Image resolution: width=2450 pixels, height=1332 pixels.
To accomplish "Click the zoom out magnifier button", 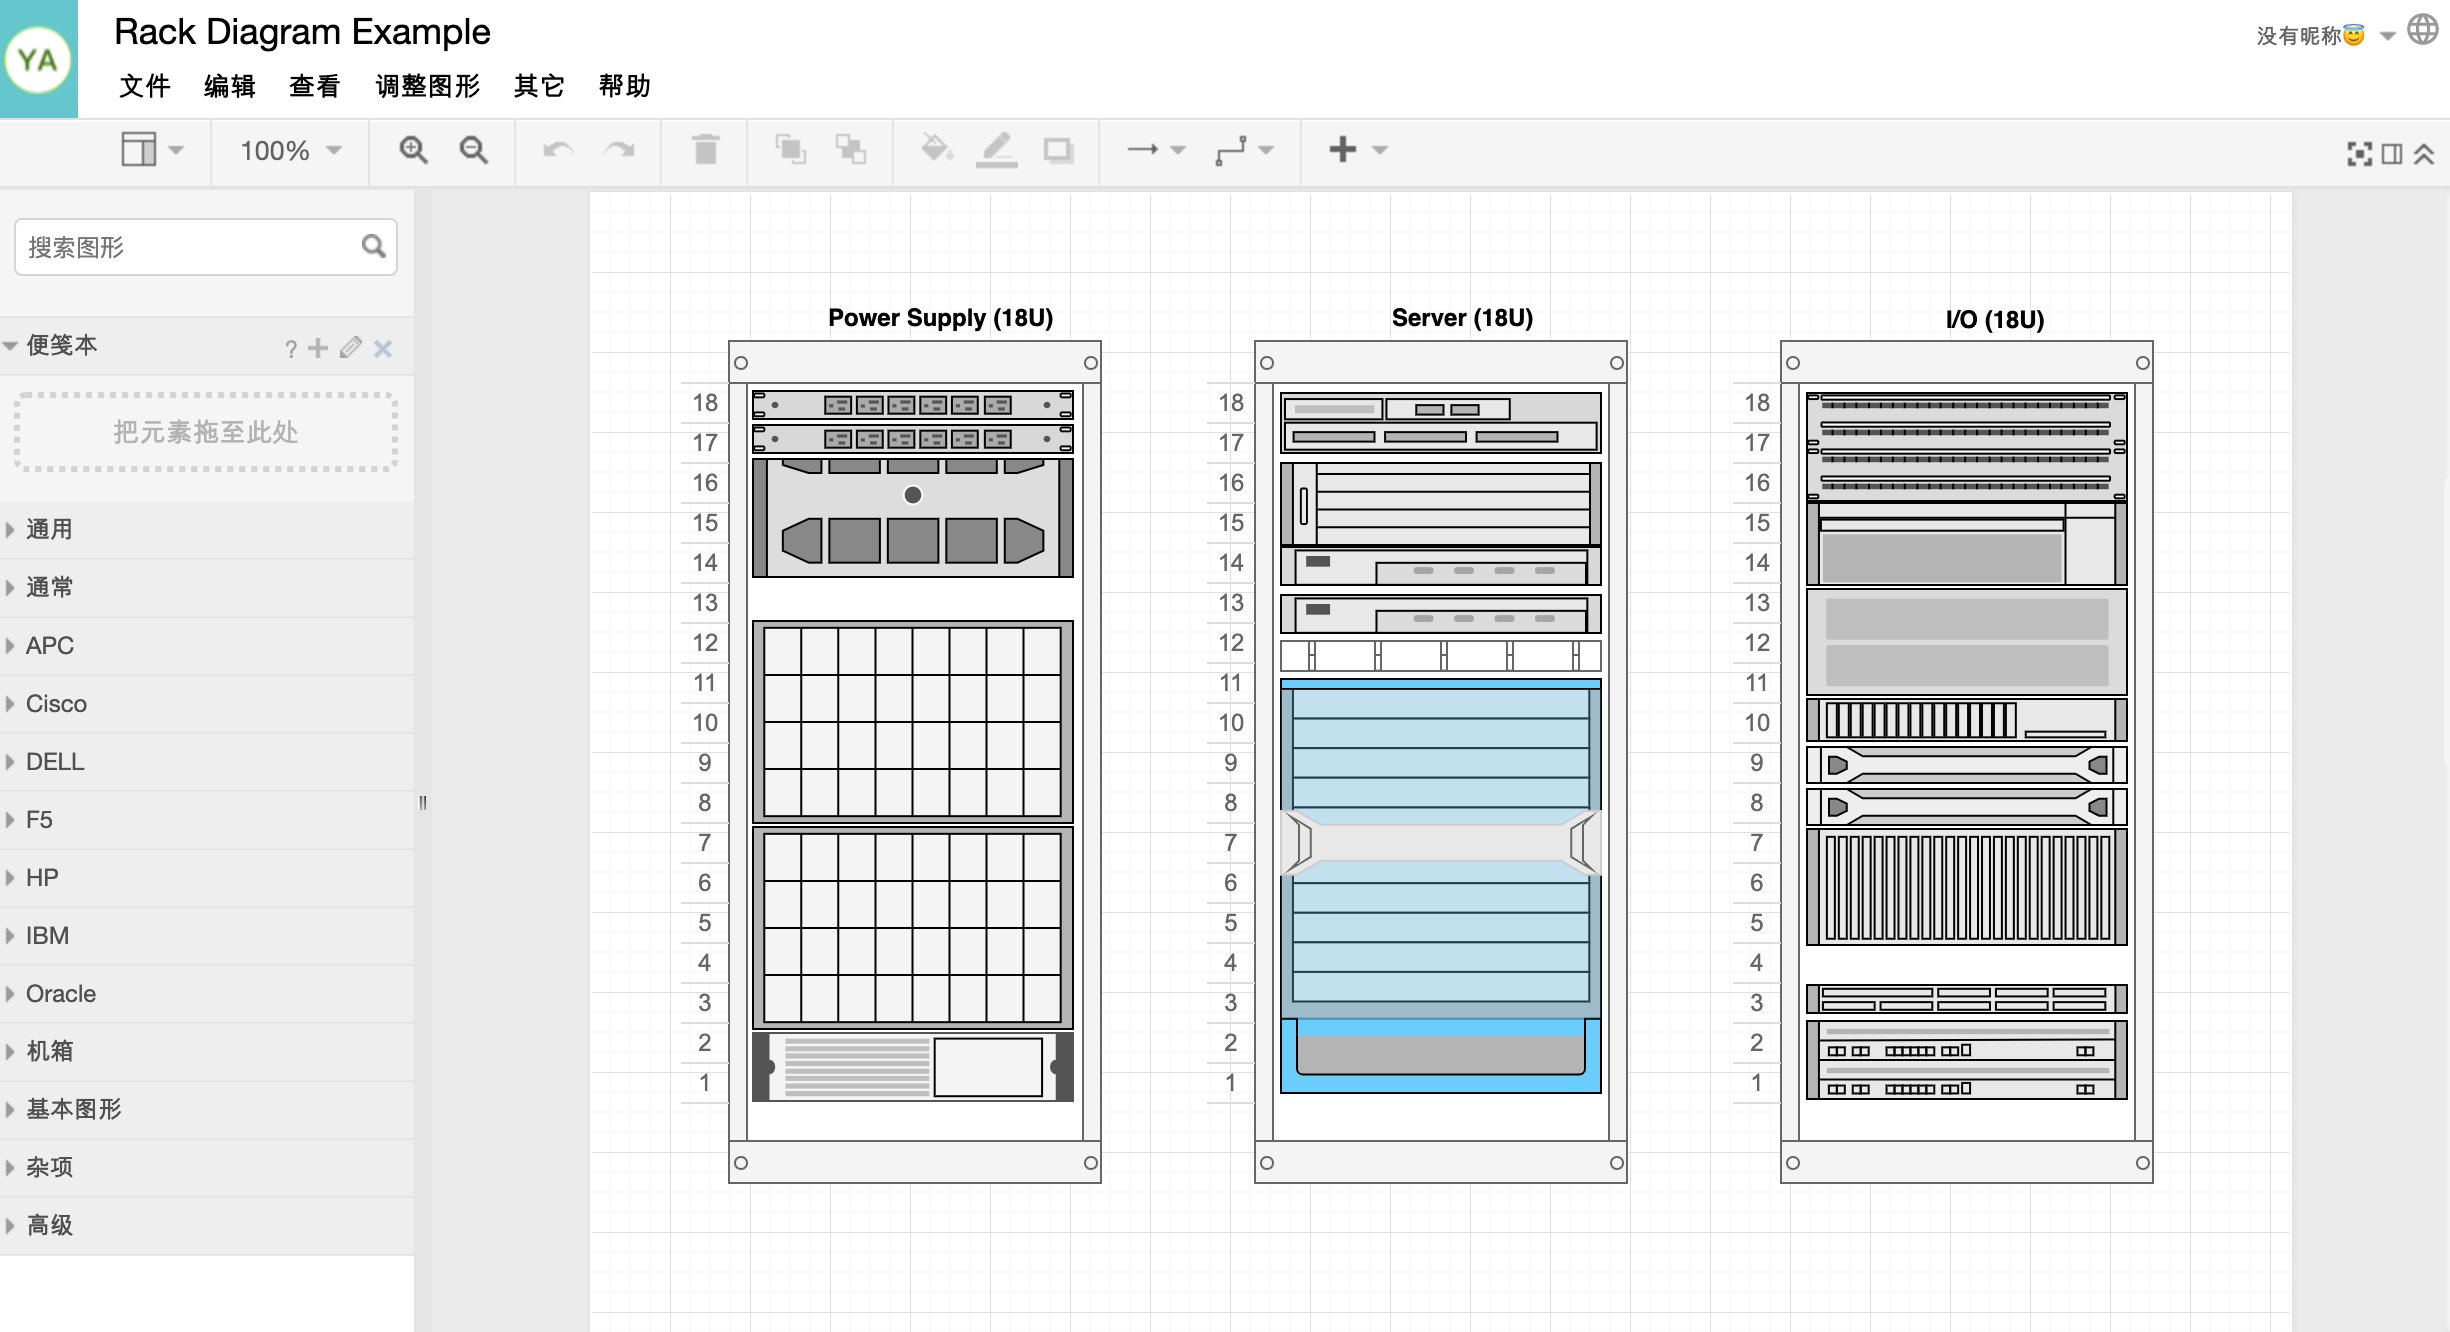I will [474, 149].
